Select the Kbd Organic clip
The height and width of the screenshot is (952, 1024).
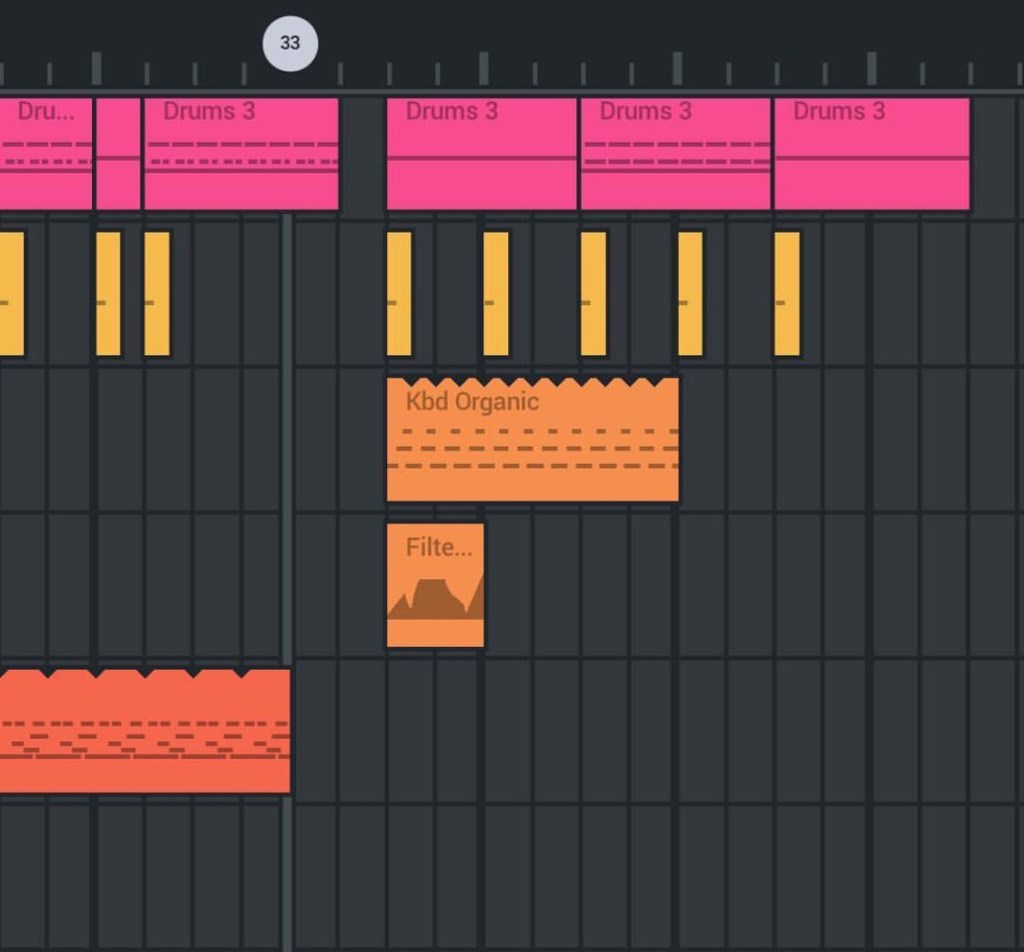coord(532,440)
